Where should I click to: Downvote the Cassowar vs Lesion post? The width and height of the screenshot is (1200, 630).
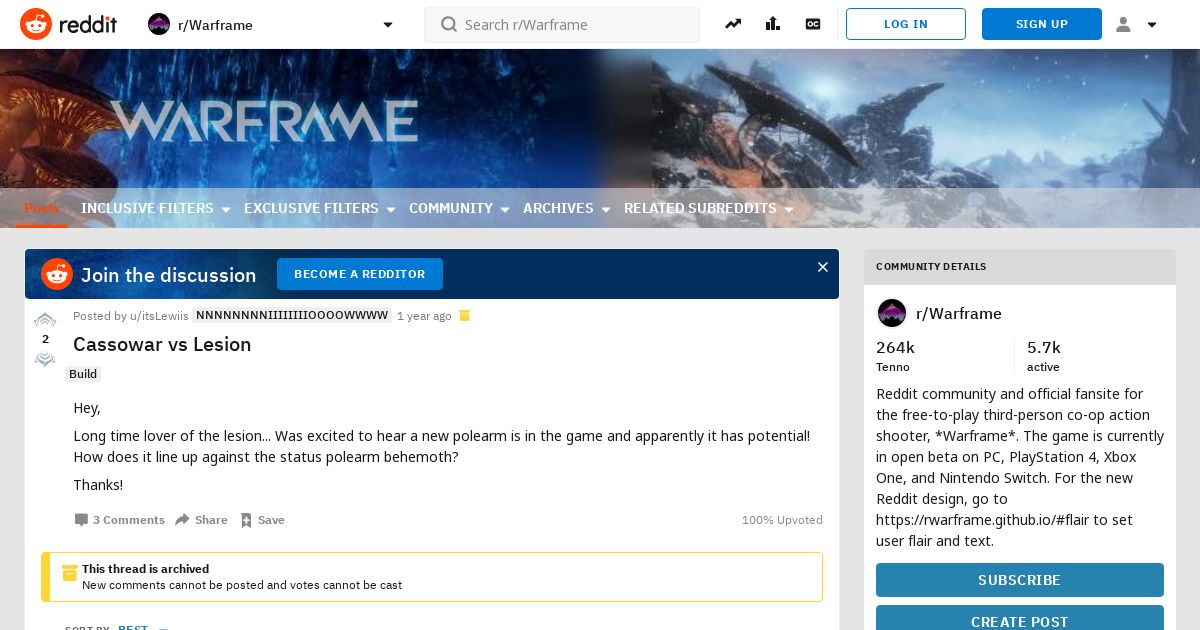pyautogui.click(x=45, y=359)
